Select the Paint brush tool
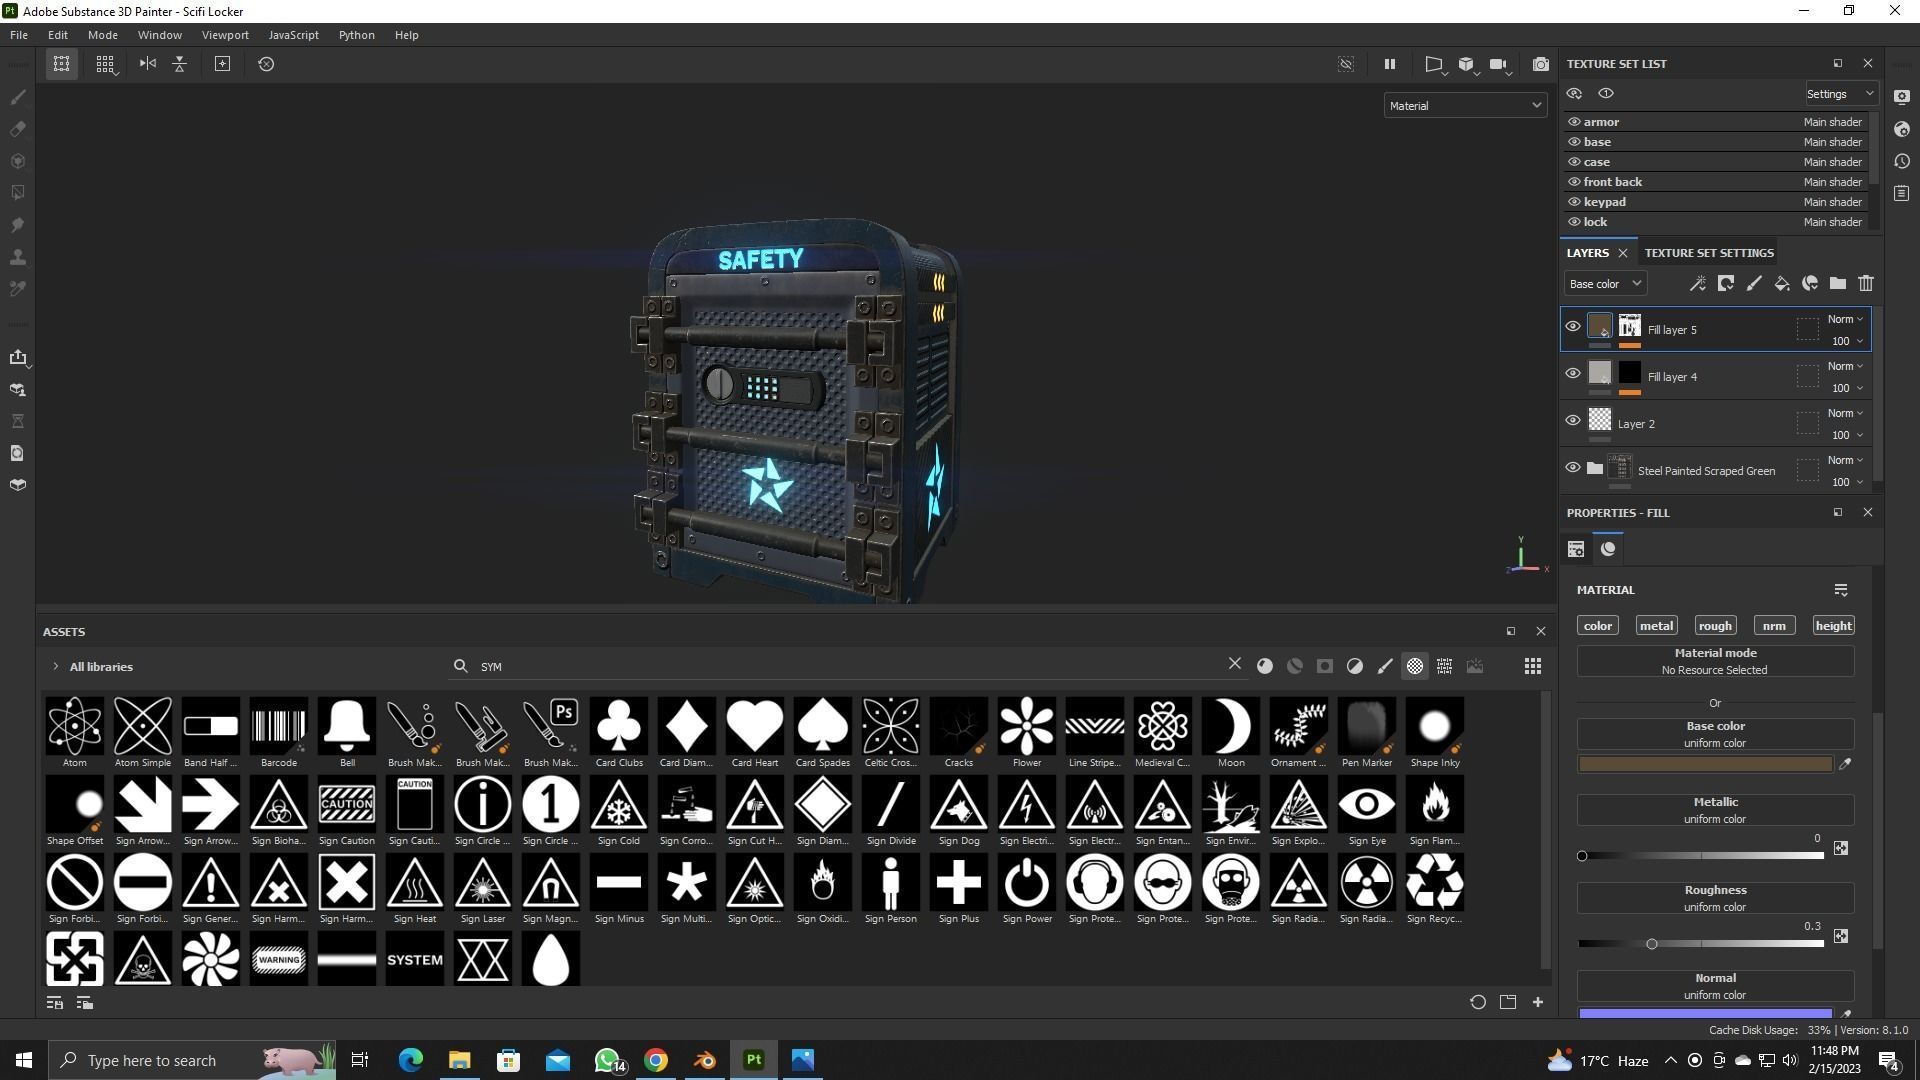 click(17, 97)
